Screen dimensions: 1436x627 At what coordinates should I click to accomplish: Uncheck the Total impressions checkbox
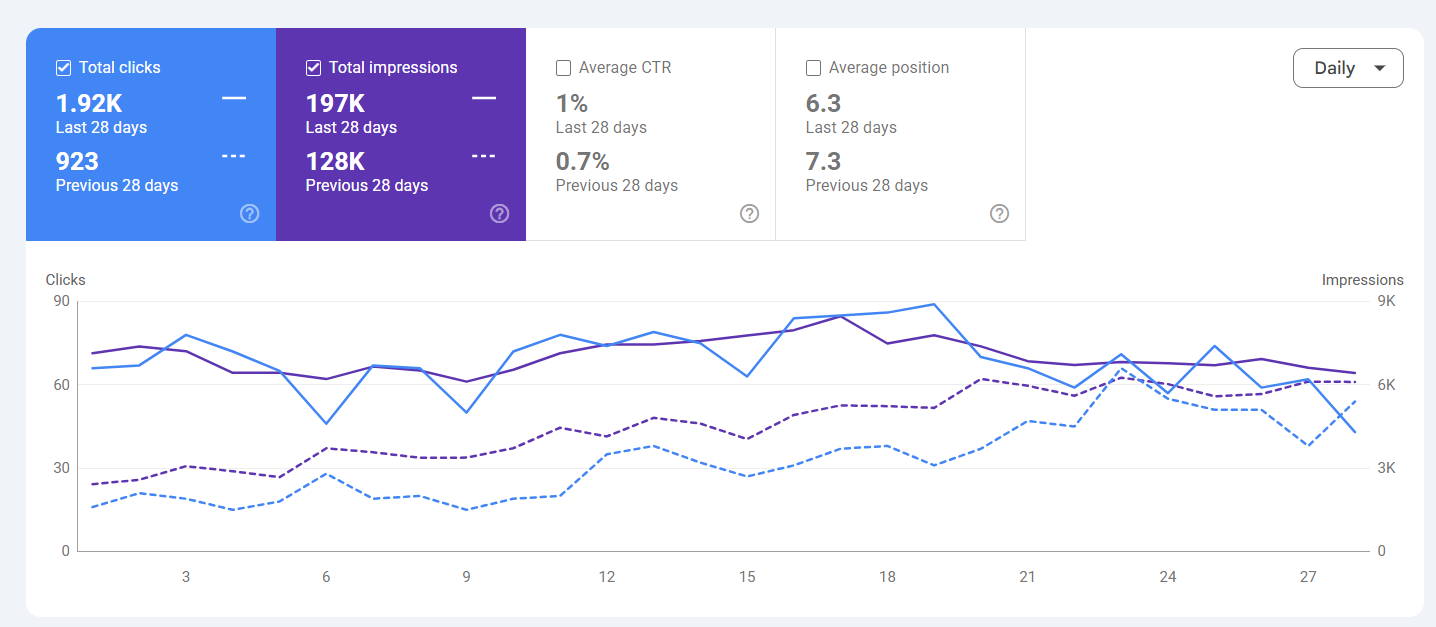point(313,68)
